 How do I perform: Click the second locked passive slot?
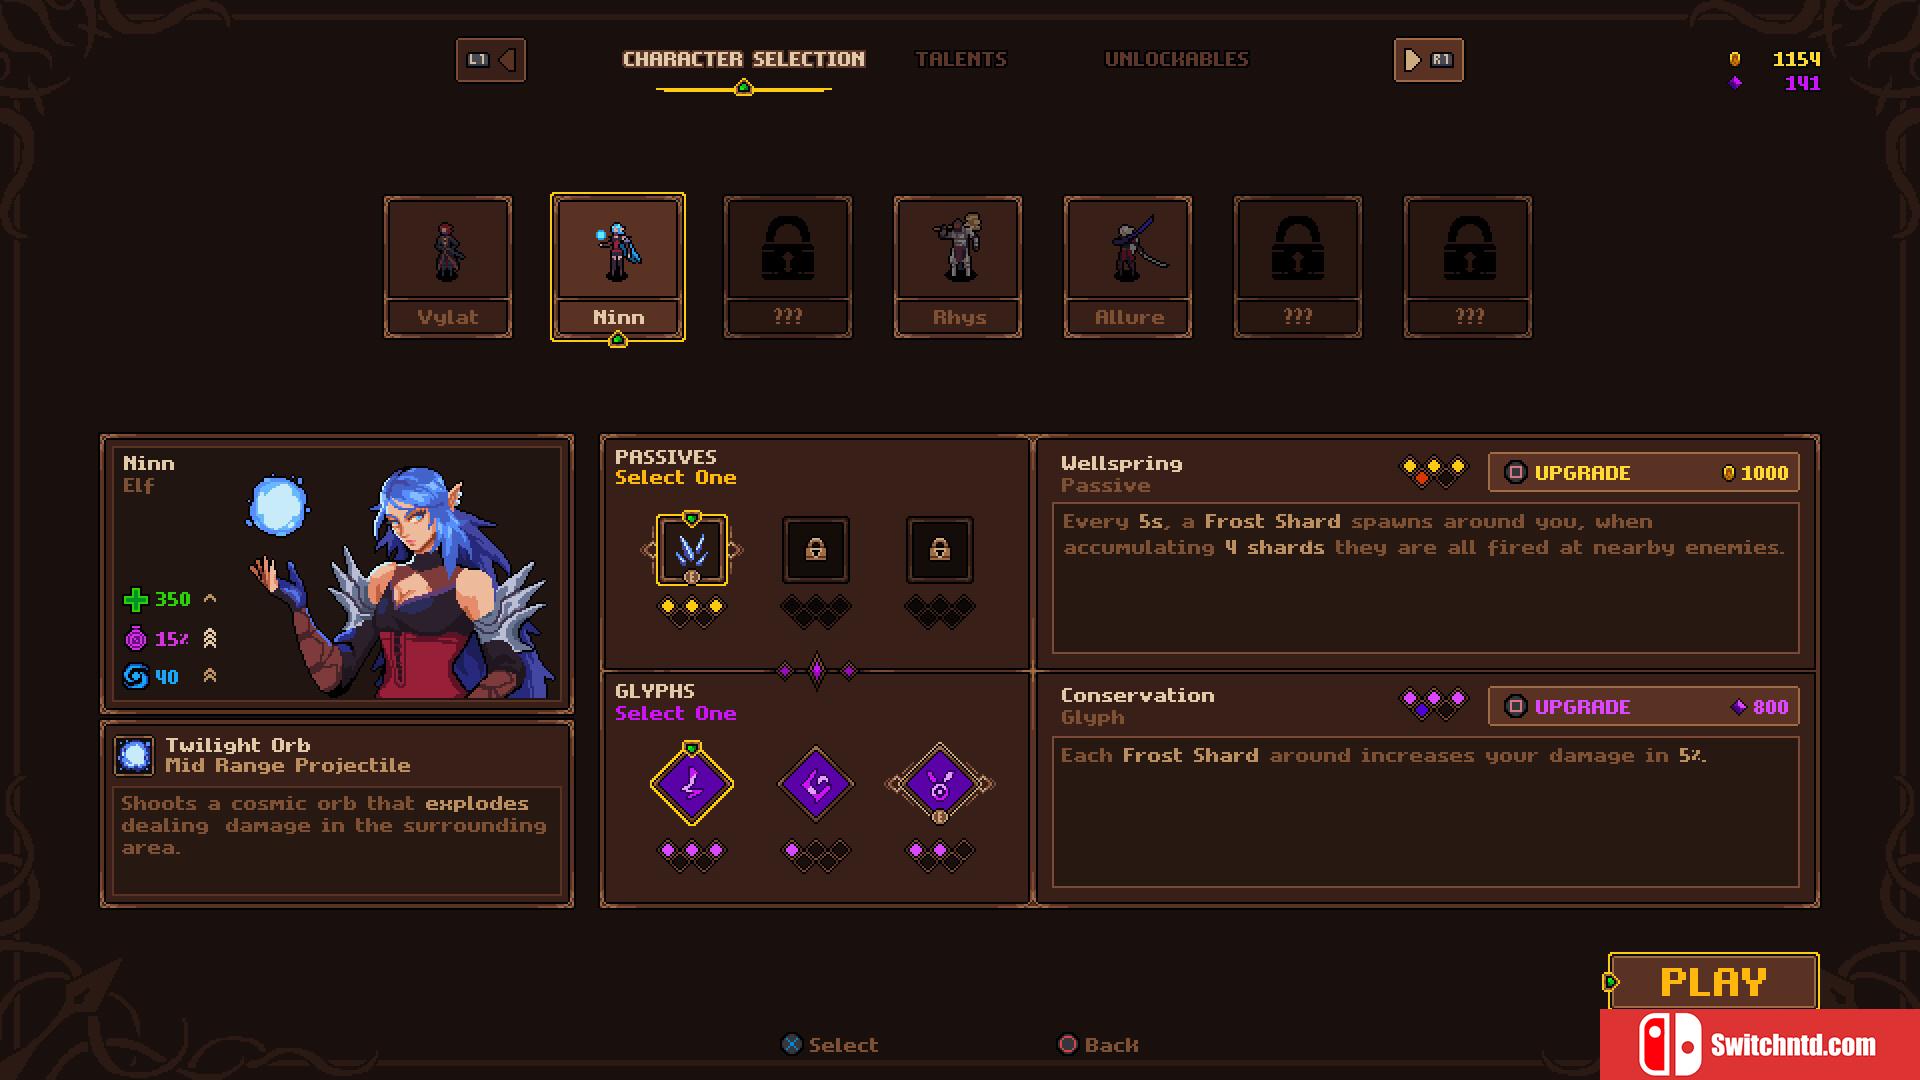(816, 549)
